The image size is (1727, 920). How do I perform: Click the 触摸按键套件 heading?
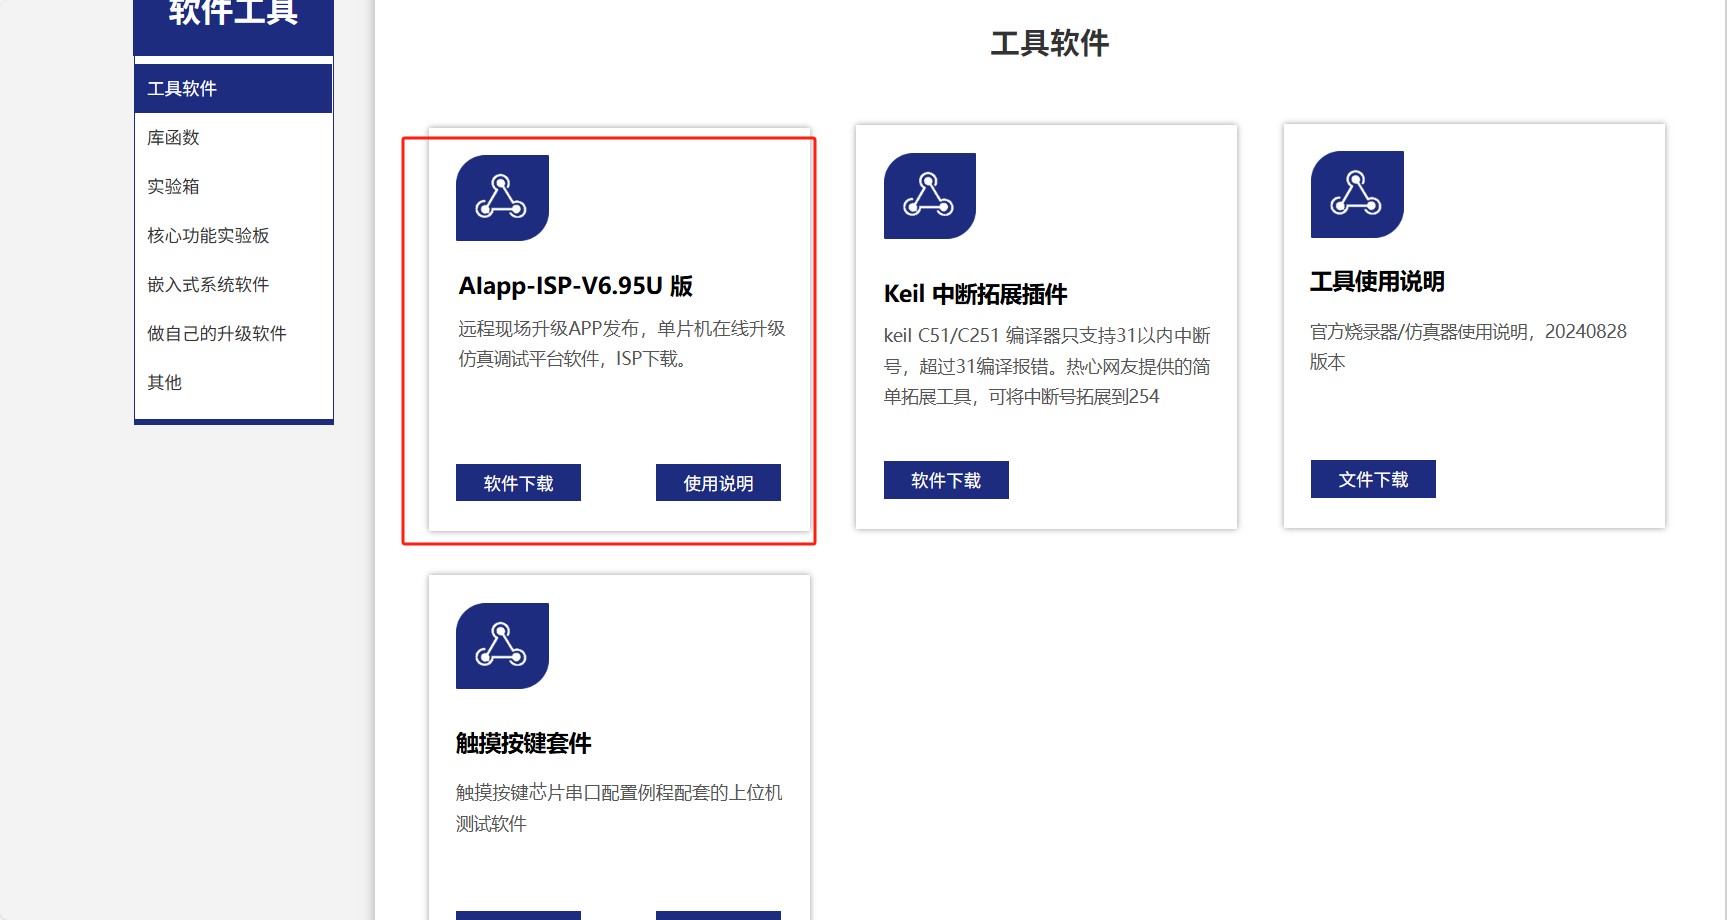523,743
